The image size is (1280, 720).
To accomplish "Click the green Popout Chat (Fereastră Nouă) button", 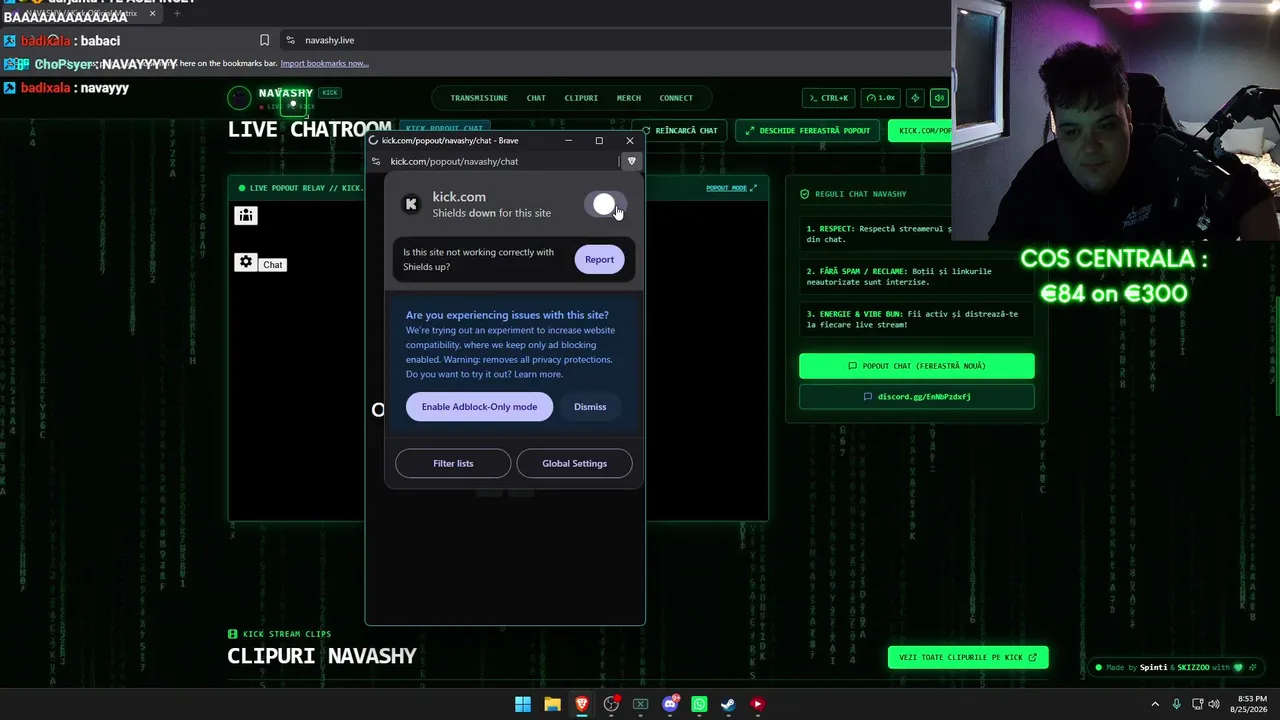I will (917, 366).
